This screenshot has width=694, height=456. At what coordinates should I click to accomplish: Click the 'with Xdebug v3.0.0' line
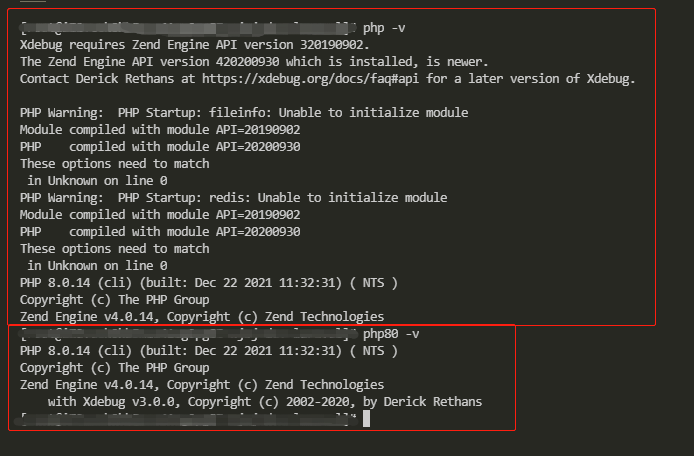(x=265, y=402)
